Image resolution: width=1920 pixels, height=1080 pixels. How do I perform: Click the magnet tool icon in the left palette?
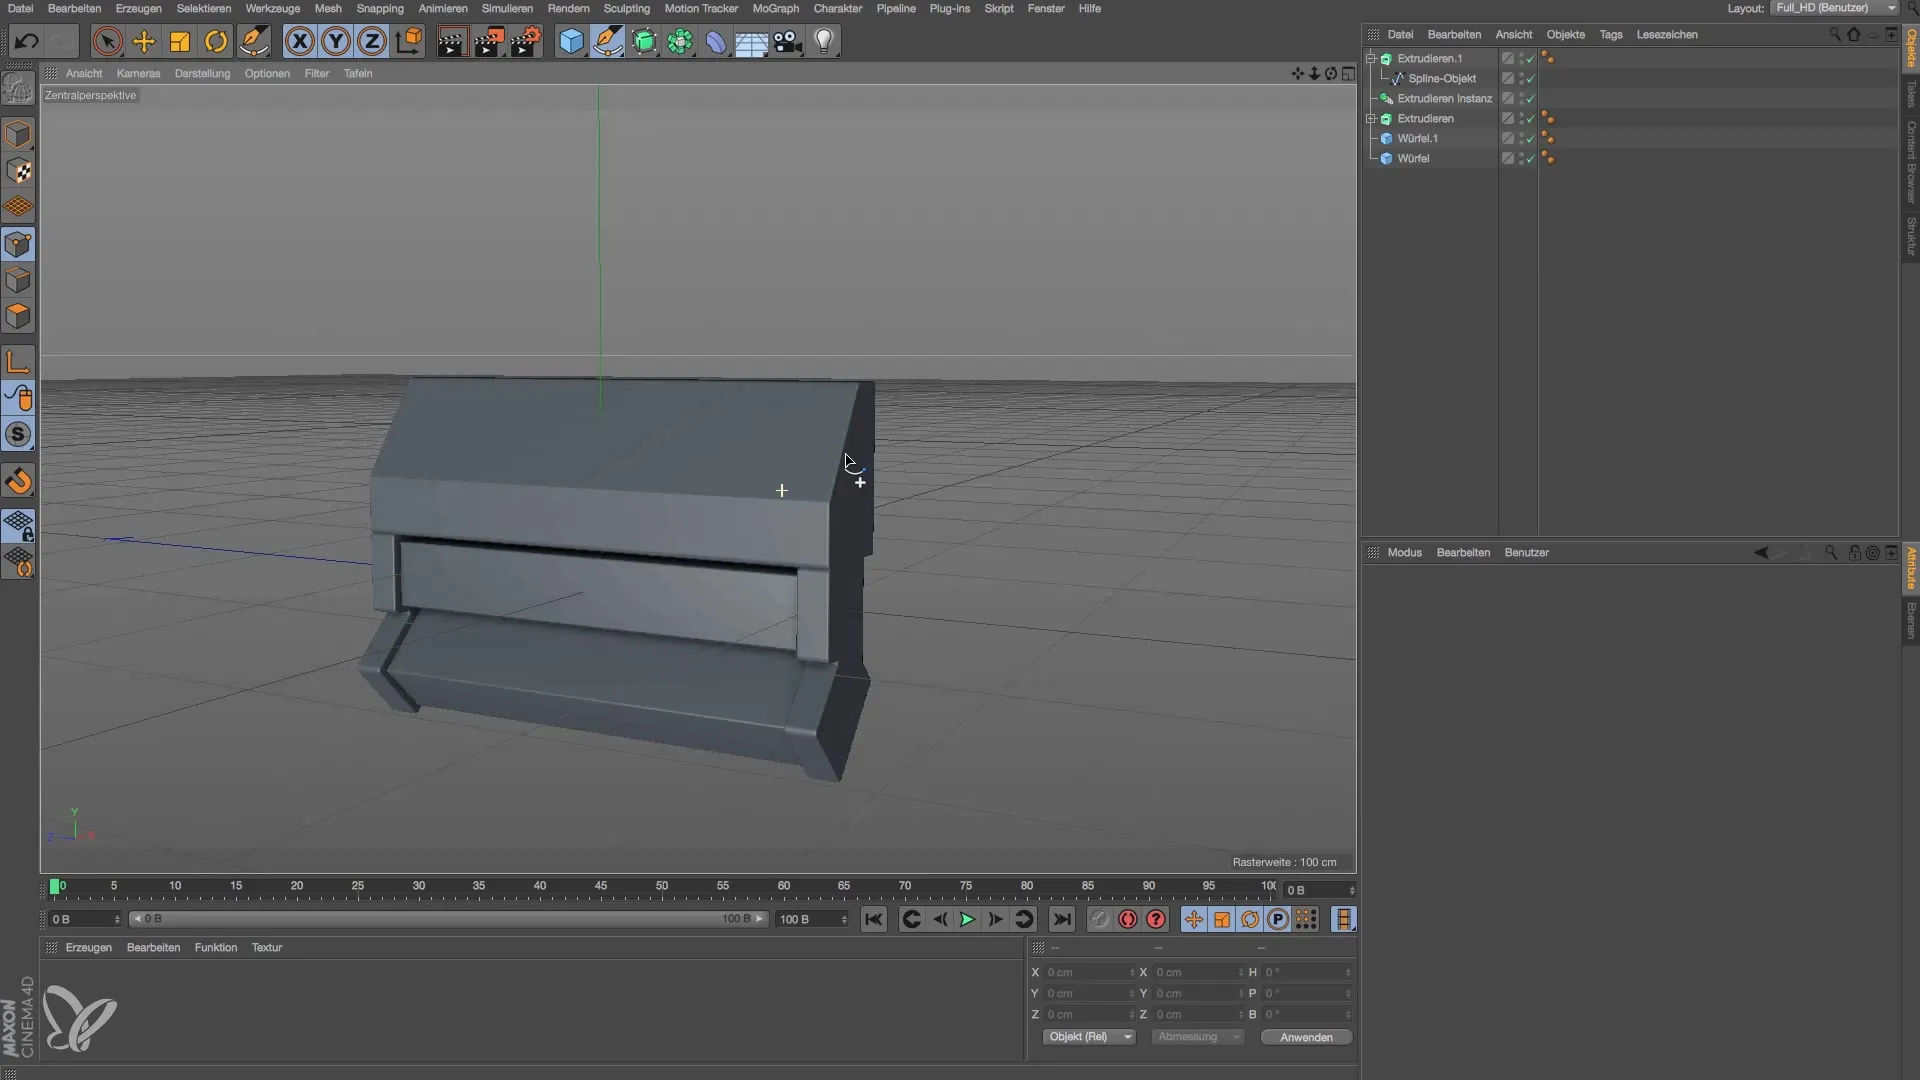[18, 481]
